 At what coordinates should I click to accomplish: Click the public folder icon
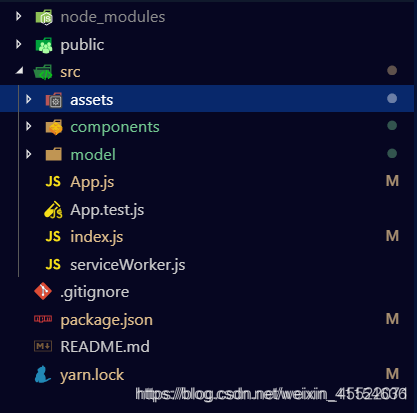pos(44,45)
